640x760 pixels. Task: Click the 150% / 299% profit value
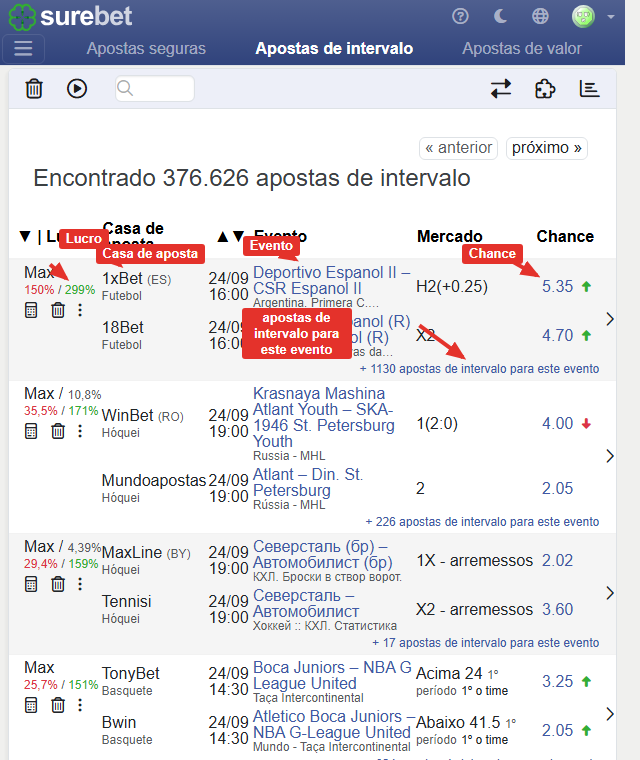tap(60, 290)
